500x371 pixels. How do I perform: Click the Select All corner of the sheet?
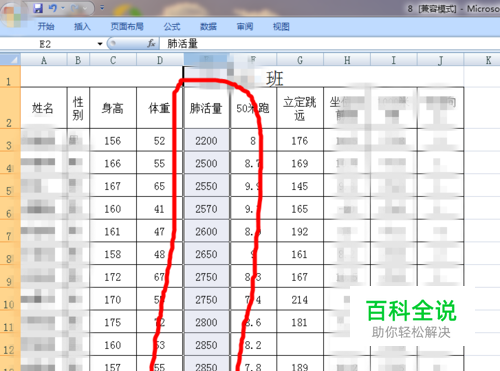click(10, 60)
